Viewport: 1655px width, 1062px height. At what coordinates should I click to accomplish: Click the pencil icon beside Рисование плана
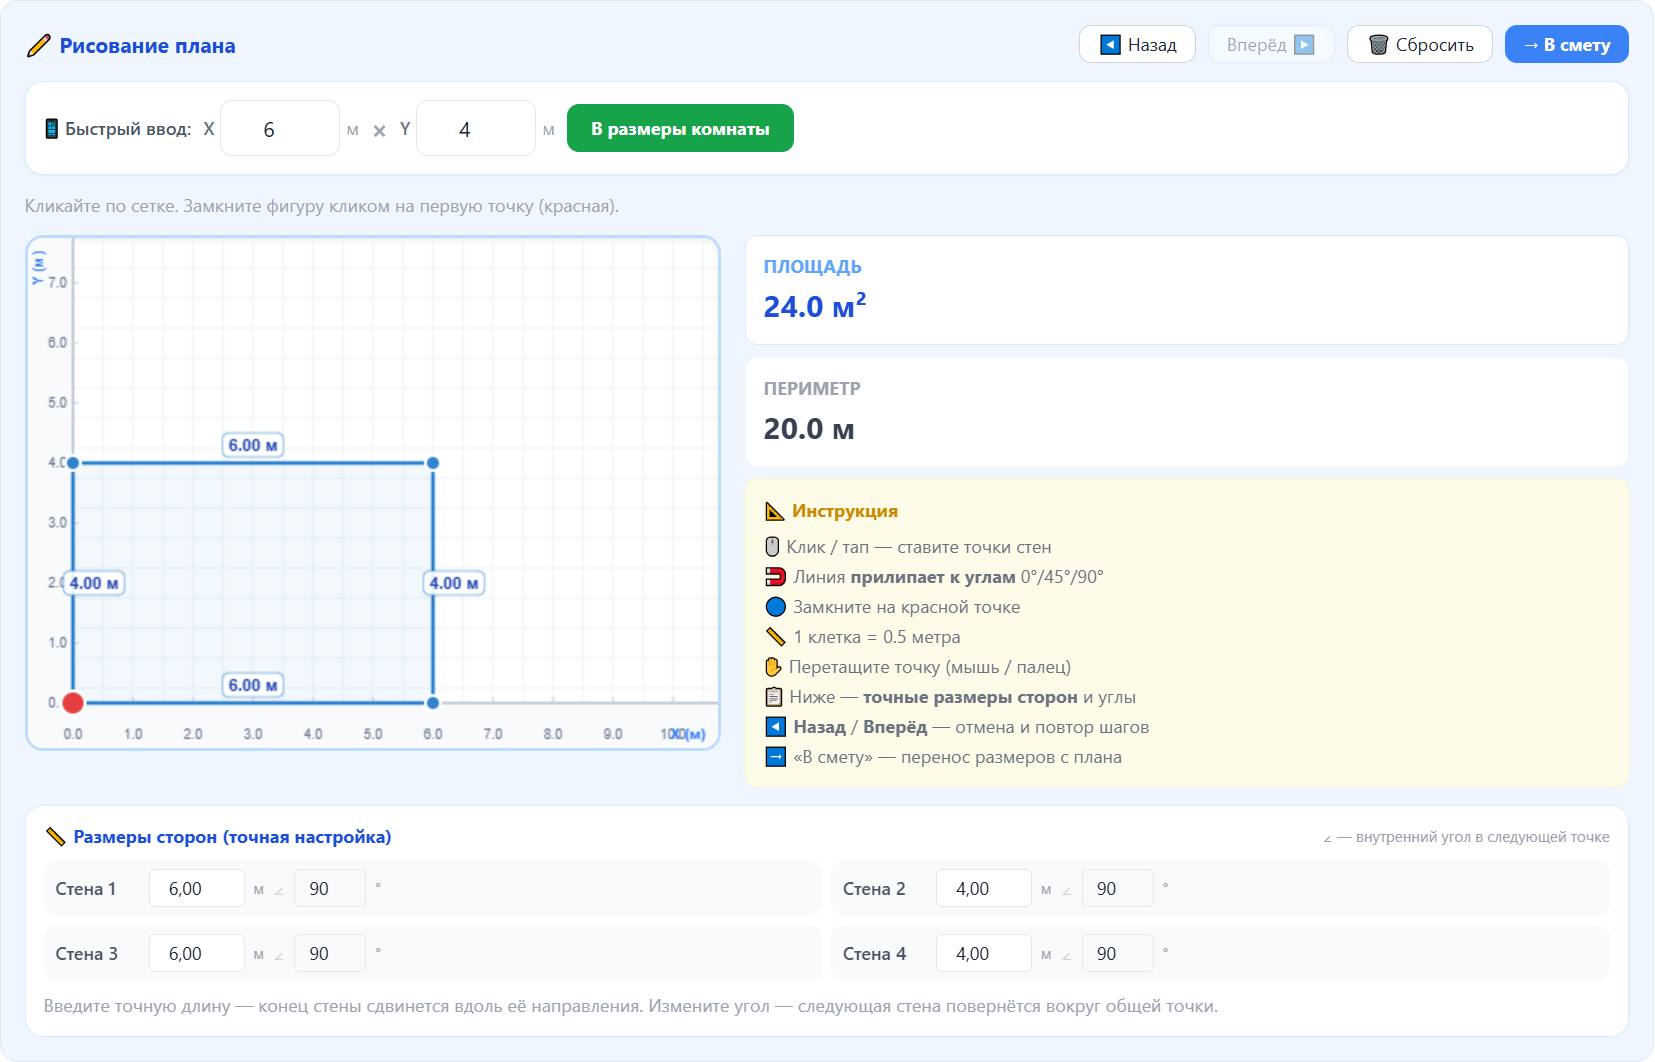tap(38, 46)
